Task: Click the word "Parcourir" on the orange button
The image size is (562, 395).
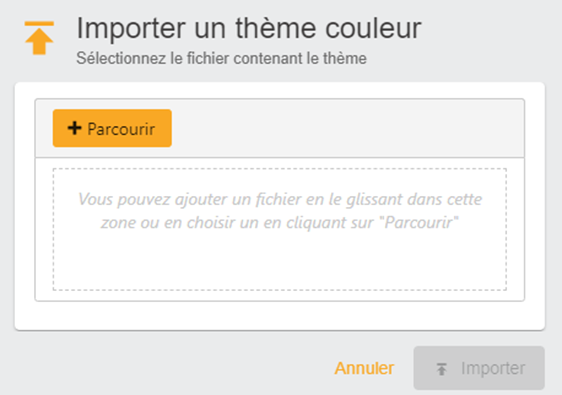Action: (121, 129)
